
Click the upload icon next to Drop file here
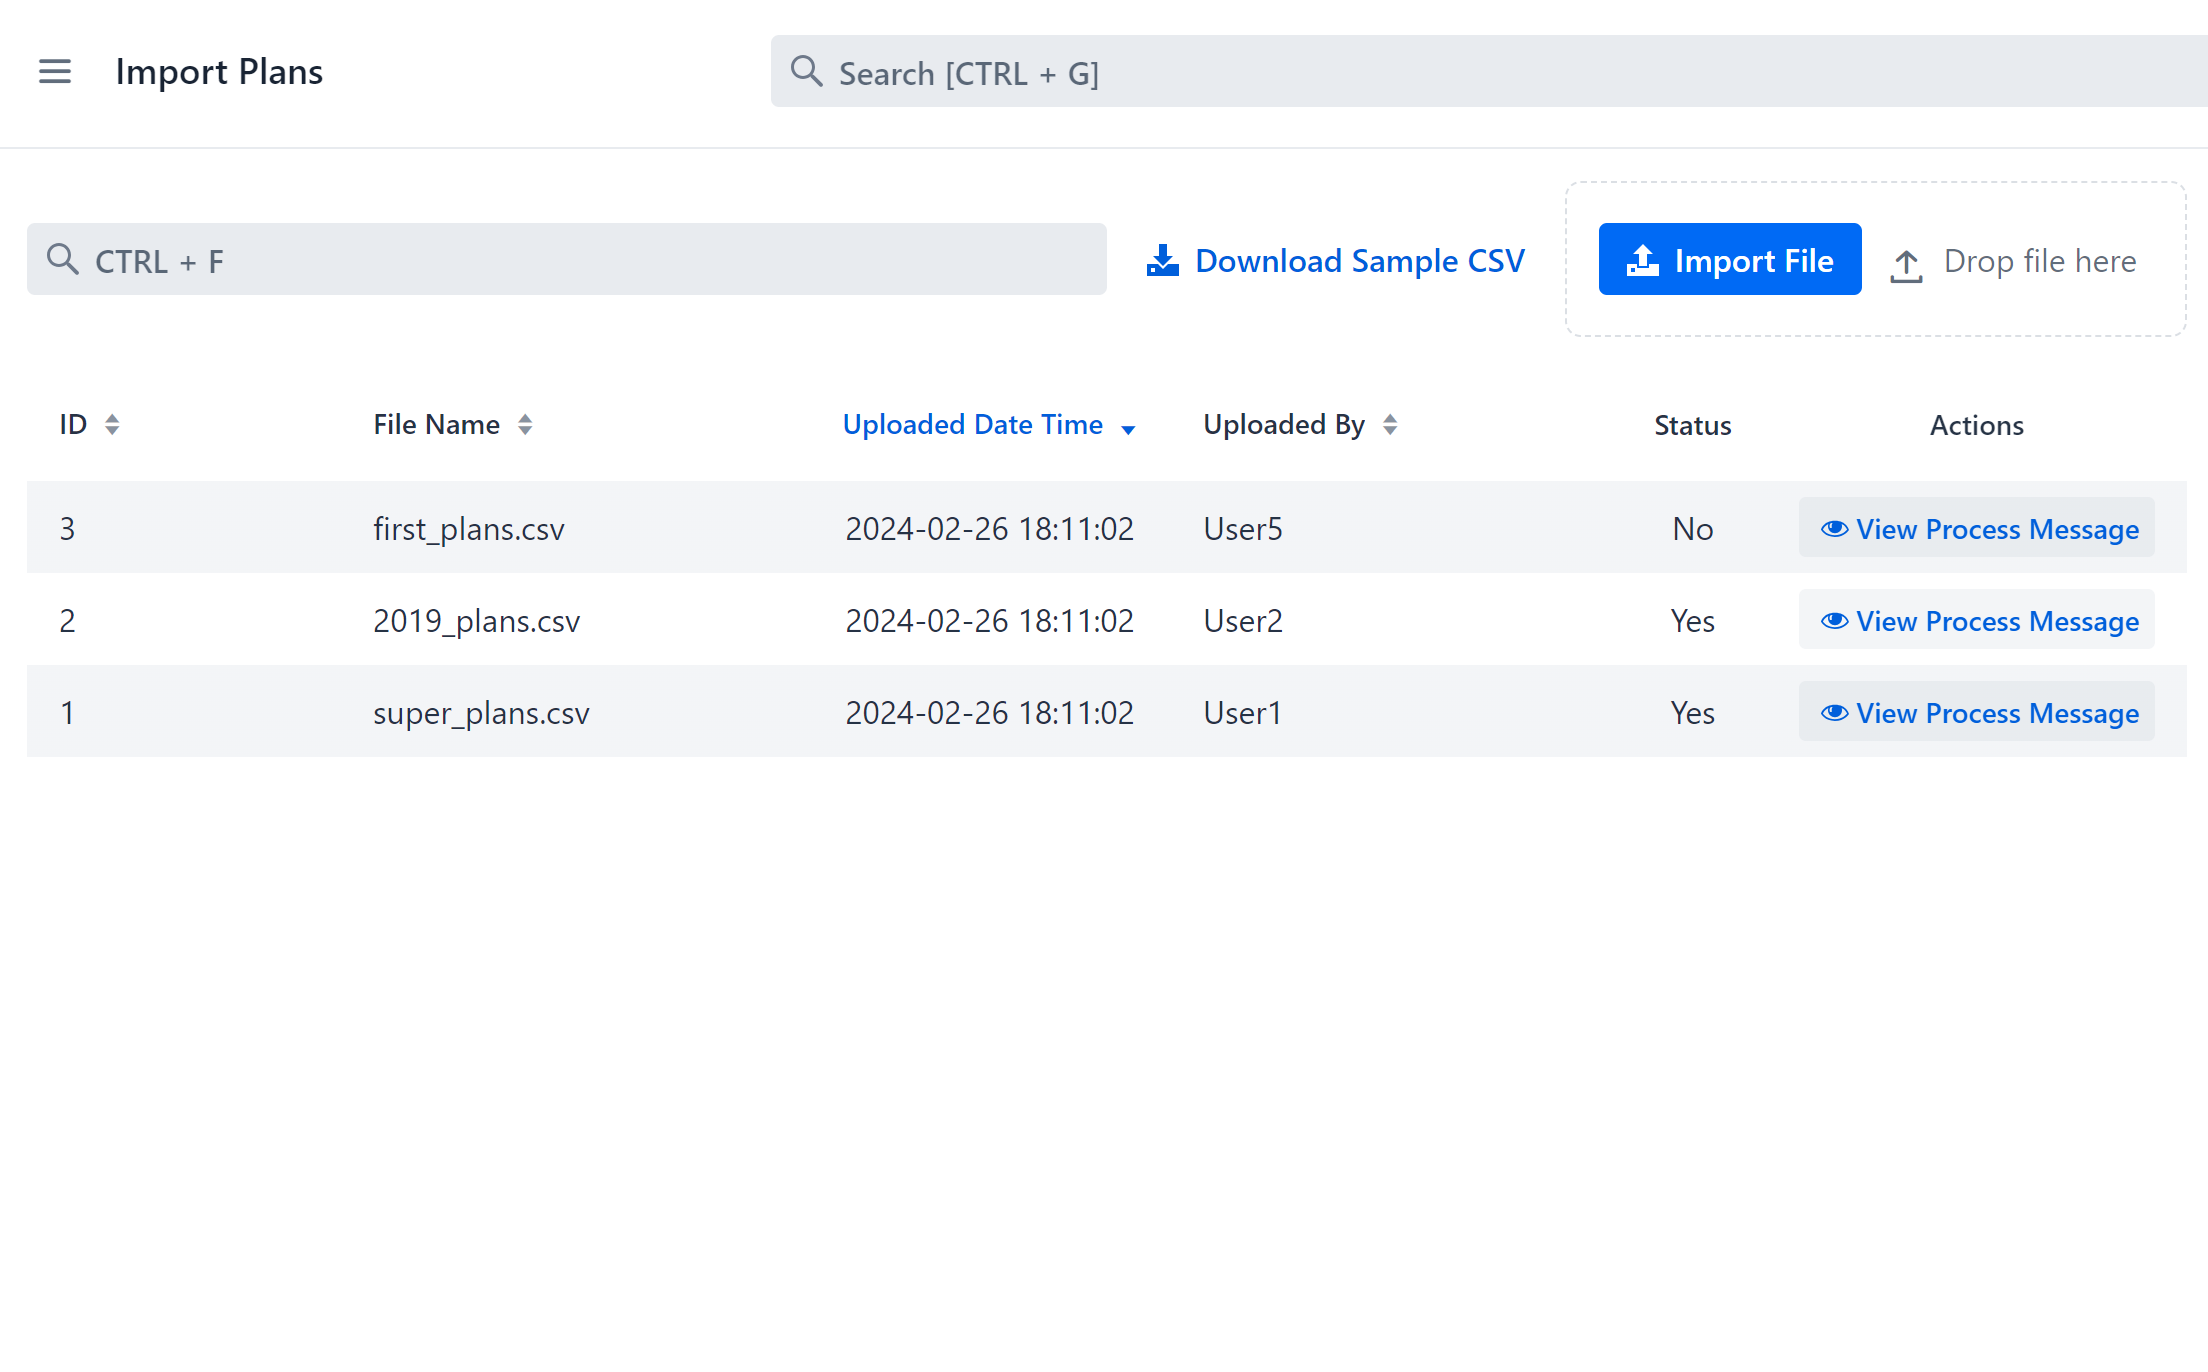click(x=1905, y=261)
